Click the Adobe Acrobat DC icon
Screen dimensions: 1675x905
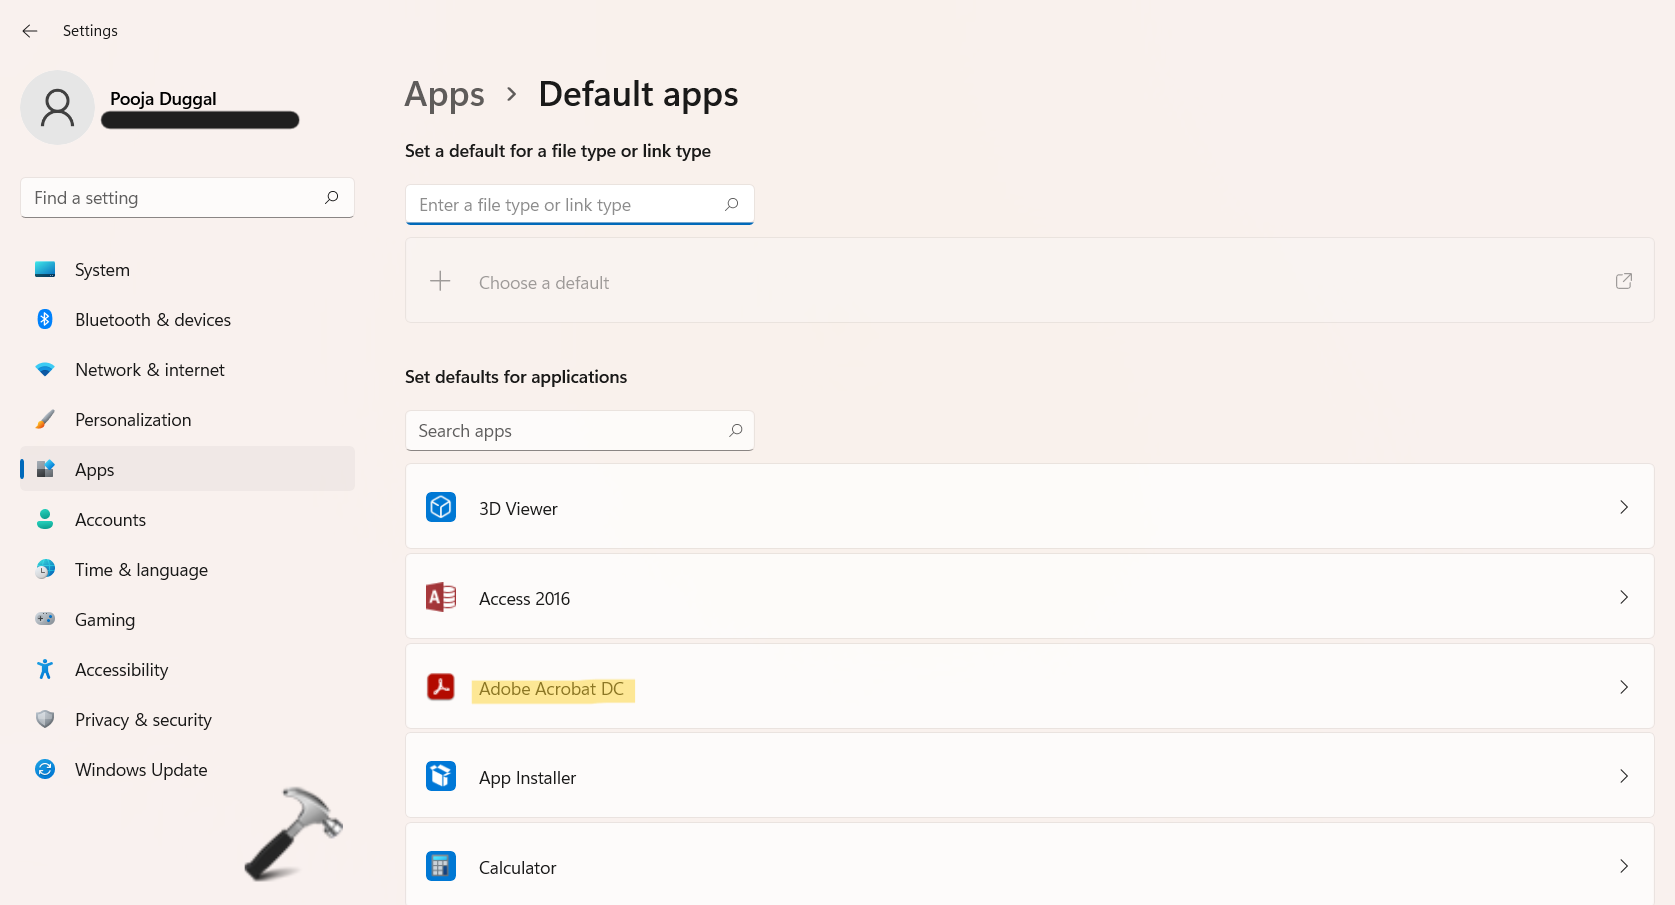(x=441, y=687)
